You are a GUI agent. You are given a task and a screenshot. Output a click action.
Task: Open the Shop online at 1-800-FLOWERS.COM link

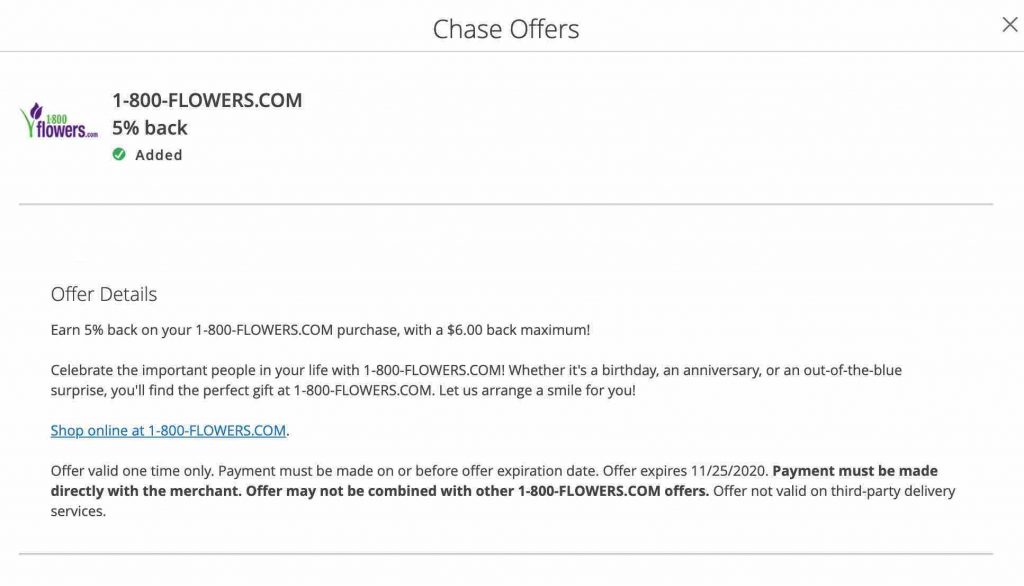[168, 430]
